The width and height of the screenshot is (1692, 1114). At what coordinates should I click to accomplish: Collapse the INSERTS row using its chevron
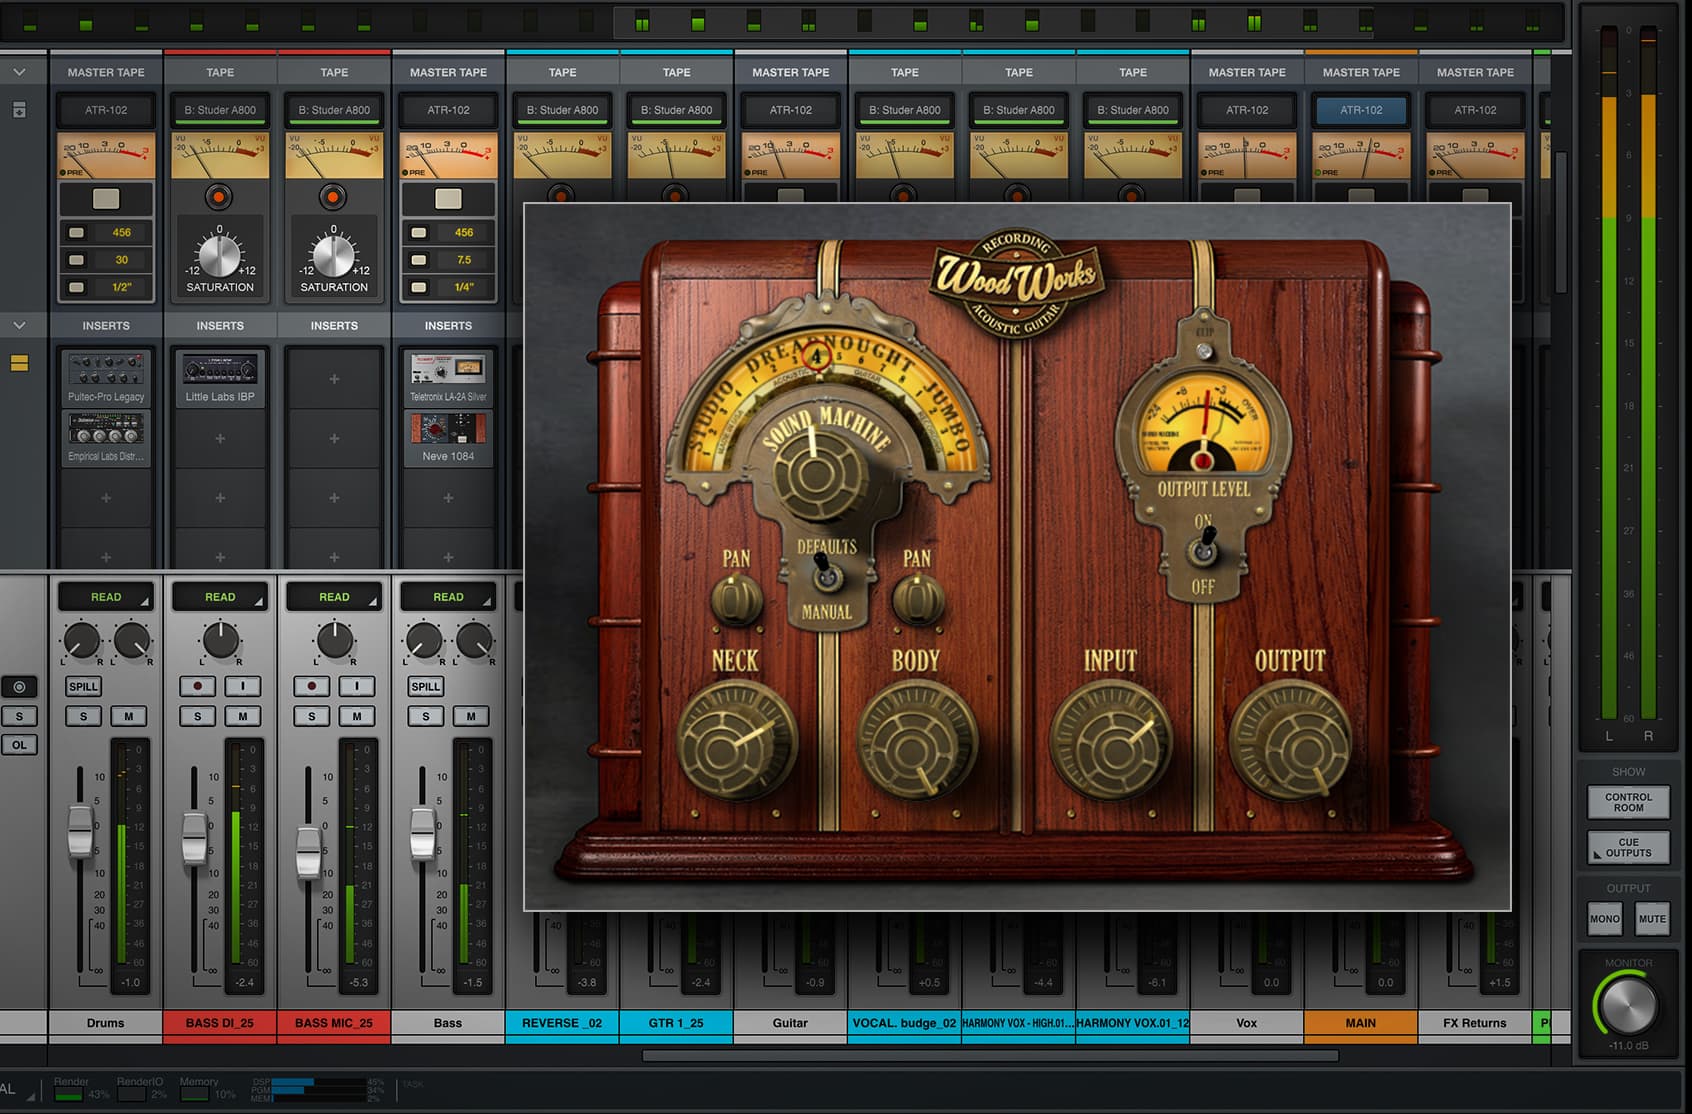(x=19, y=325)
